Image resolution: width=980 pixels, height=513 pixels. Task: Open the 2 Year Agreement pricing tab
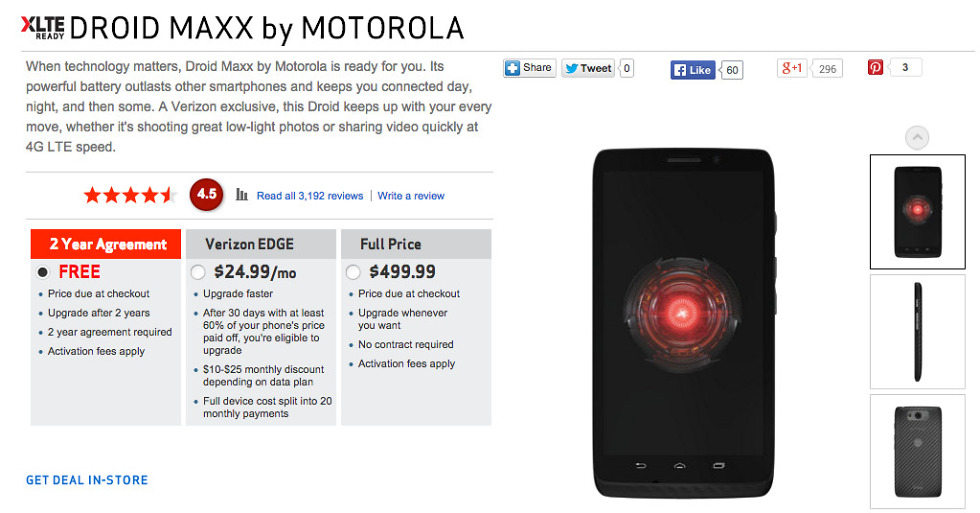(106, 244)
